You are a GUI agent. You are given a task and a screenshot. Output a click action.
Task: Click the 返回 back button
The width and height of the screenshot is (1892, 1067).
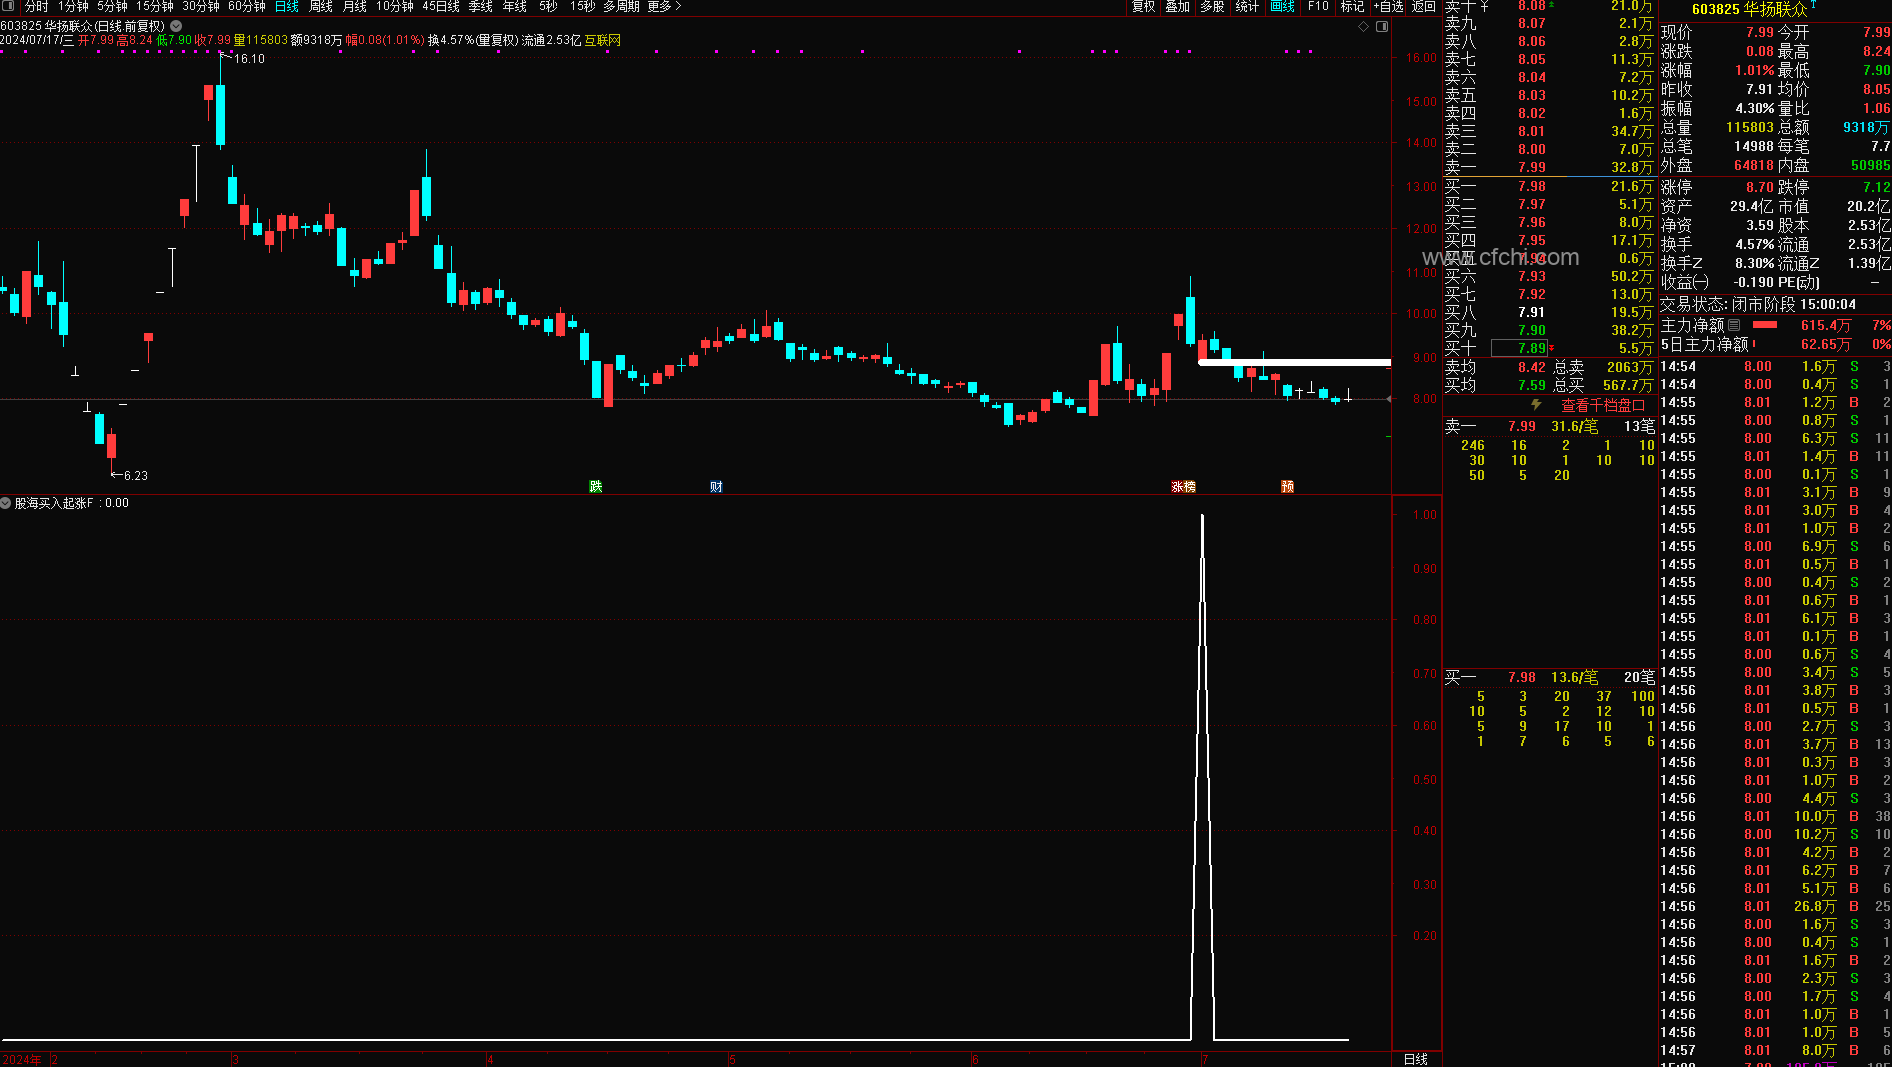point(1424,6)
